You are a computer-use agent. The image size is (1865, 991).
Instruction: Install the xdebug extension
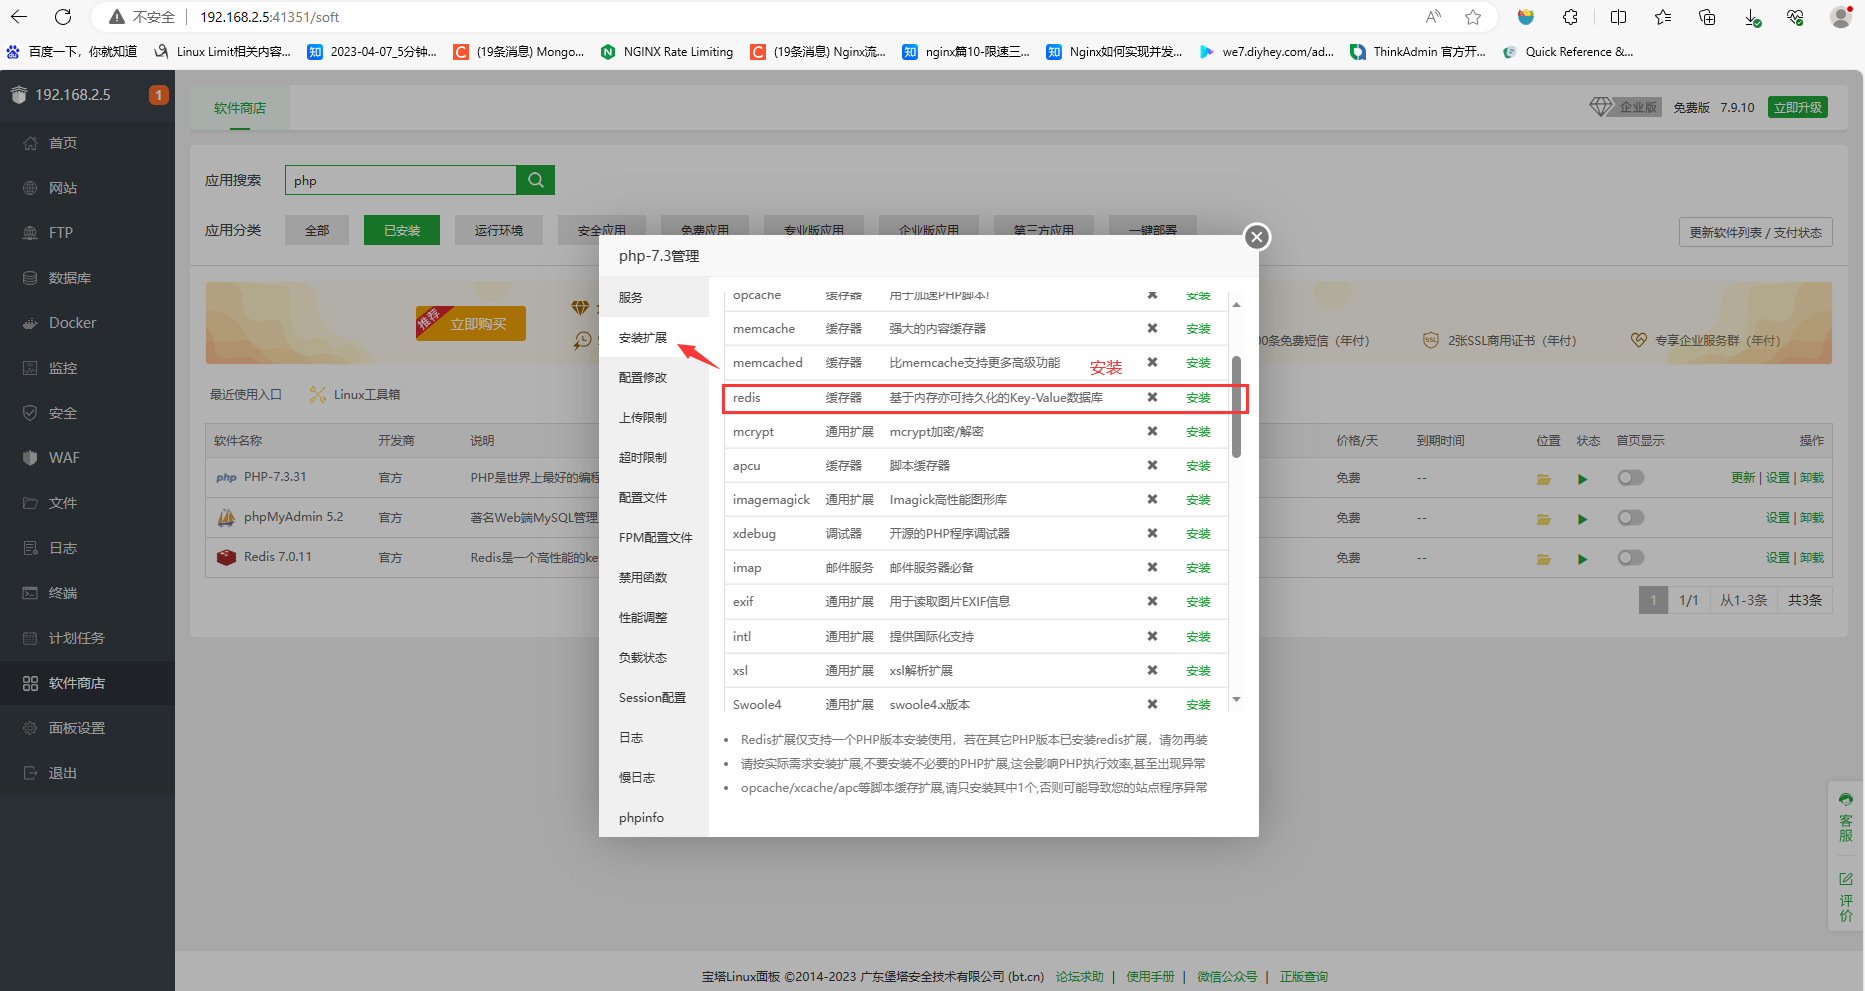(x=1198, y=534)
